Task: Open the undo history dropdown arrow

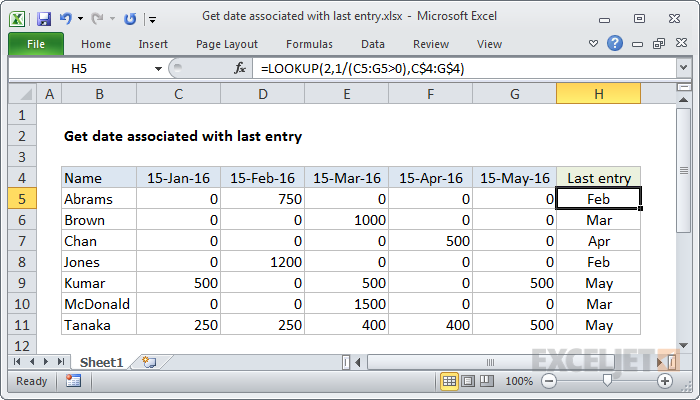Action: click(x=80, y=19)
